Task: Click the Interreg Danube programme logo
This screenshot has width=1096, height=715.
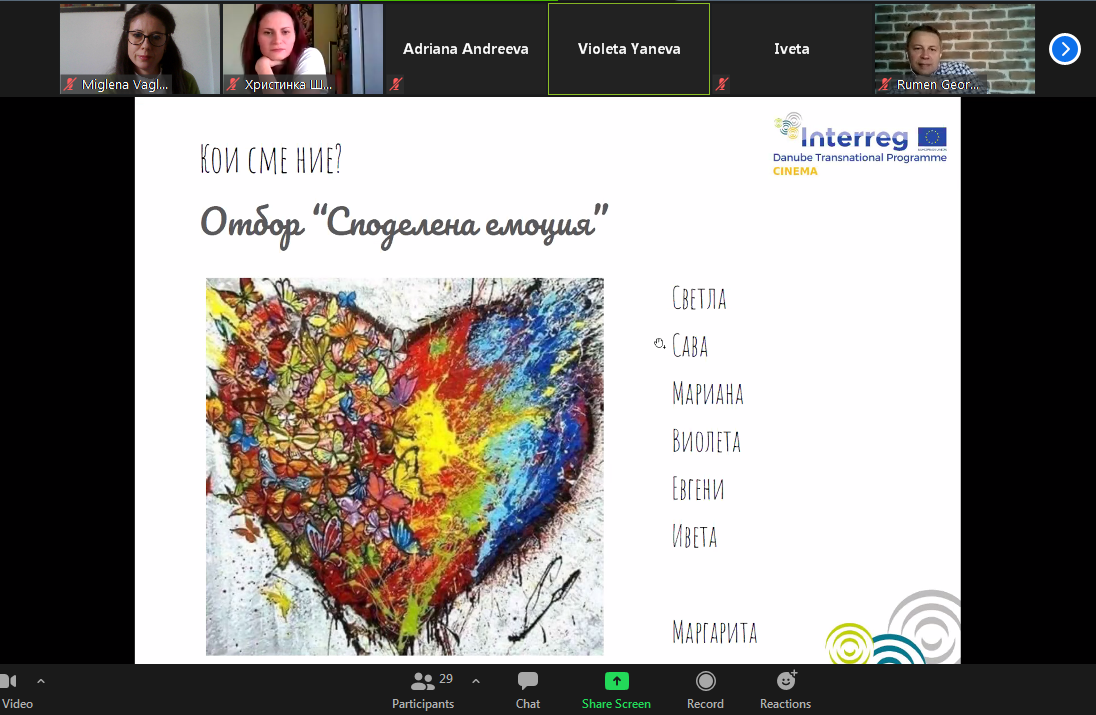Action: [860, 144]
